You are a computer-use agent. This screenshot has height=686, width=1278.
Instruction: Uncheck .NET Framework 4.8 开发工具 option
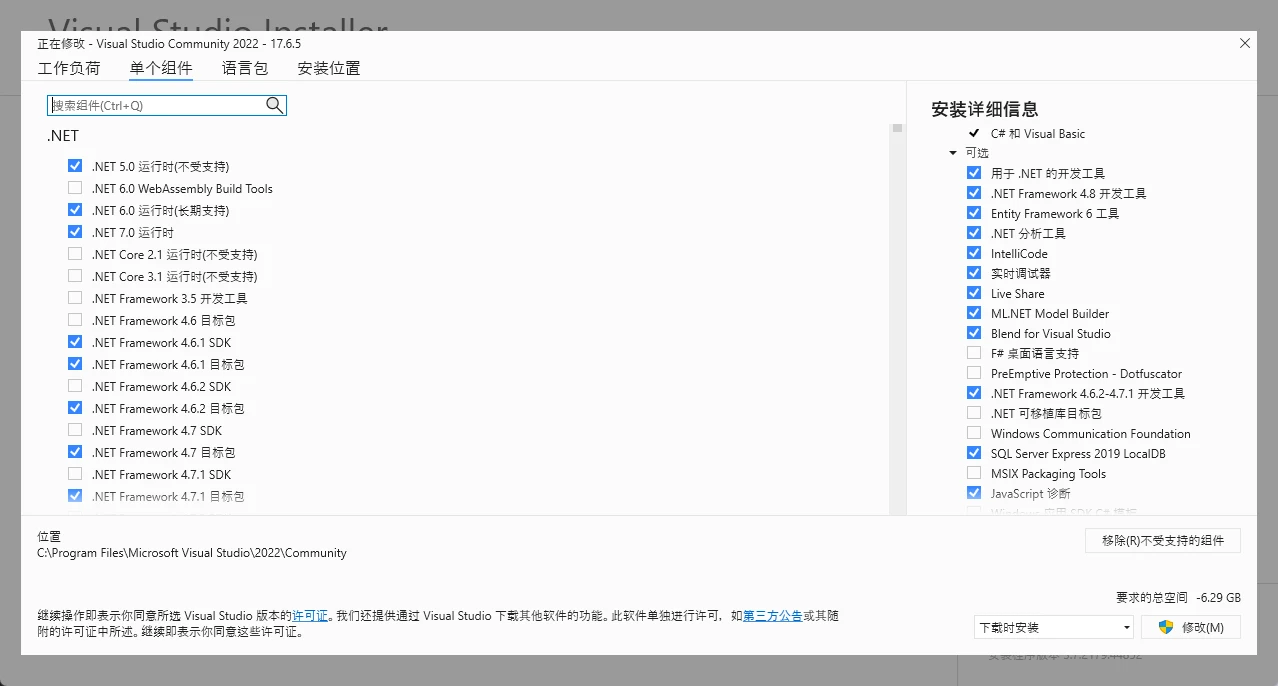tap(974, 193)
